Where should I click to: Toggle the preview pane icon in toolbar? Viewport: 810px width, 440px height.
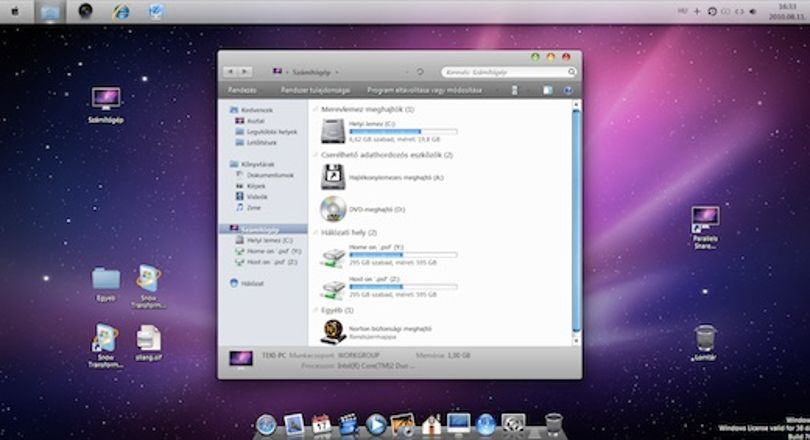pos(548,90)
